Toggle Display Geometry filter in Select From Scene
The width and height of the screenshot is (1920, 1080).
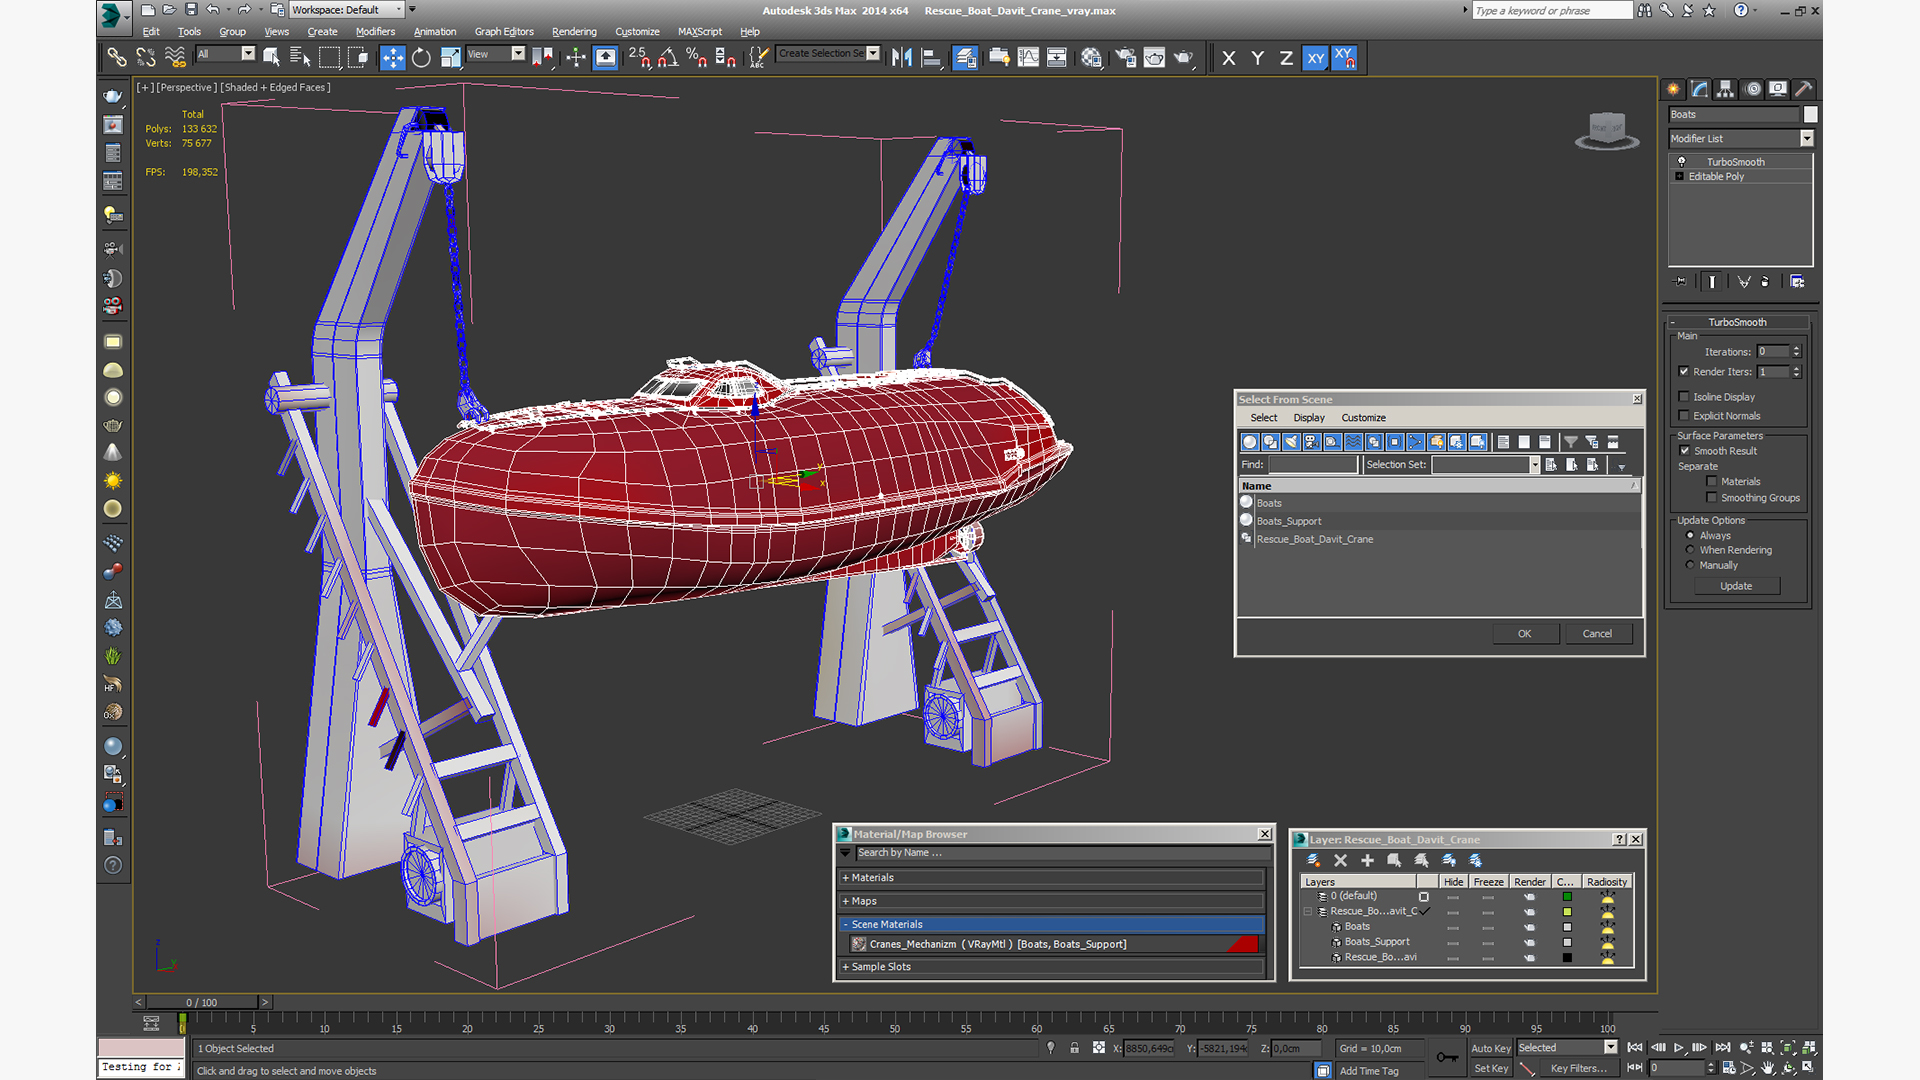1249,442
